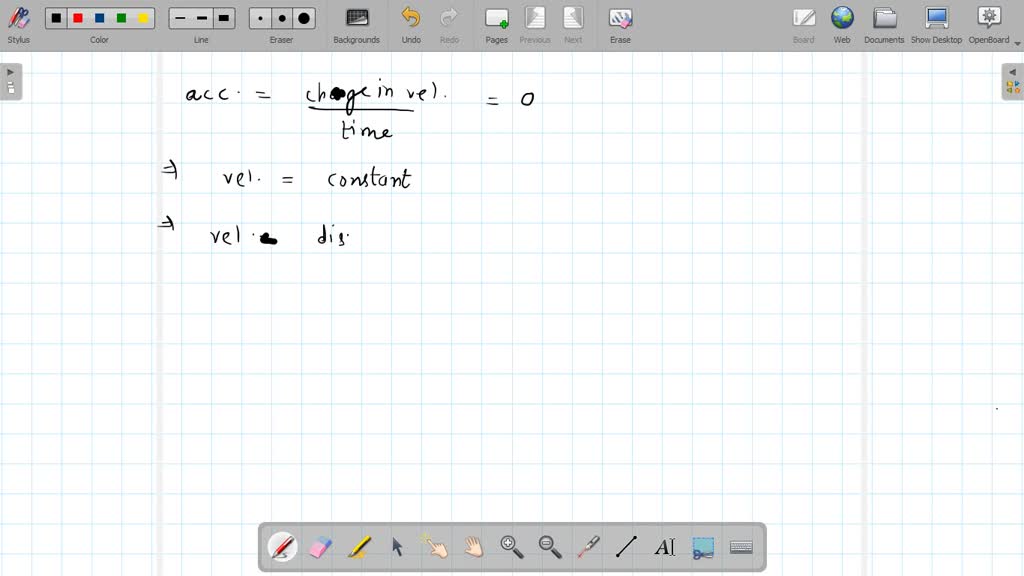Use the screen capture tool
The image size is (1024, 576).
click(x=702, y=547)
